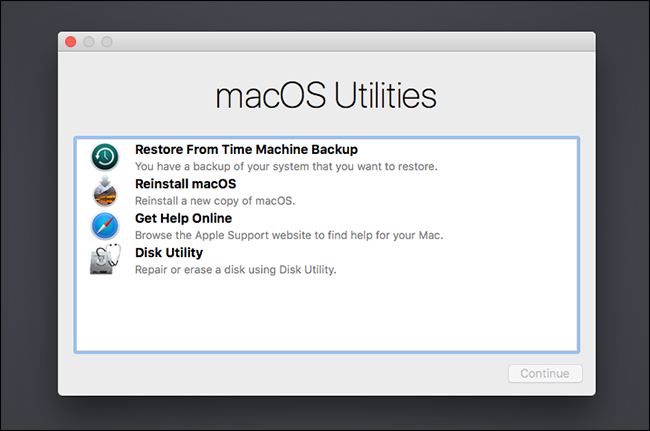Viewport: 650px width, 431px height.
Task: Pick the Reinstall macOS option title
Action: [x=185, y=184]
